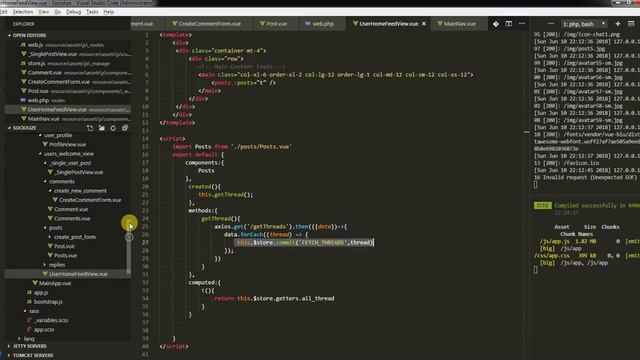
Task: Open the Go menu
Action: [x=58, y=12]
